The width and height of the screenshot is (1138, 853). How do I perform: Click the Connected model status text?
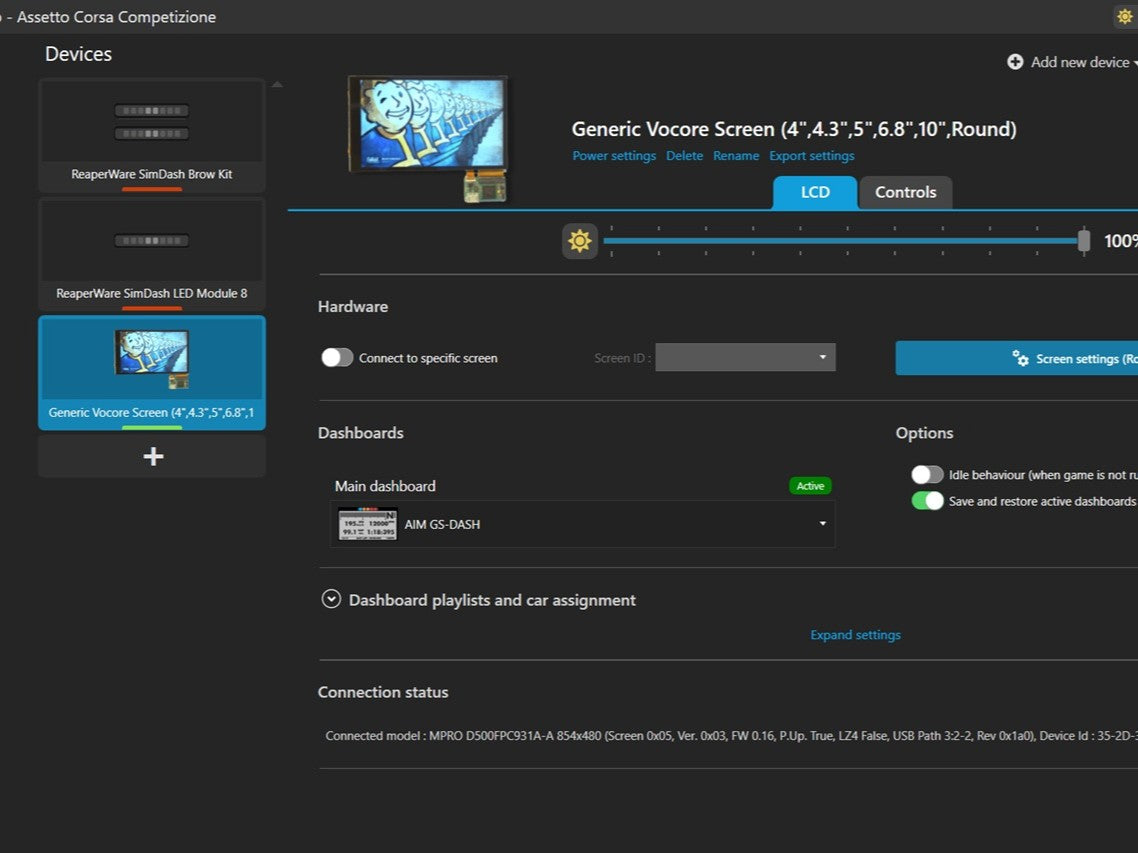[732, 735]
